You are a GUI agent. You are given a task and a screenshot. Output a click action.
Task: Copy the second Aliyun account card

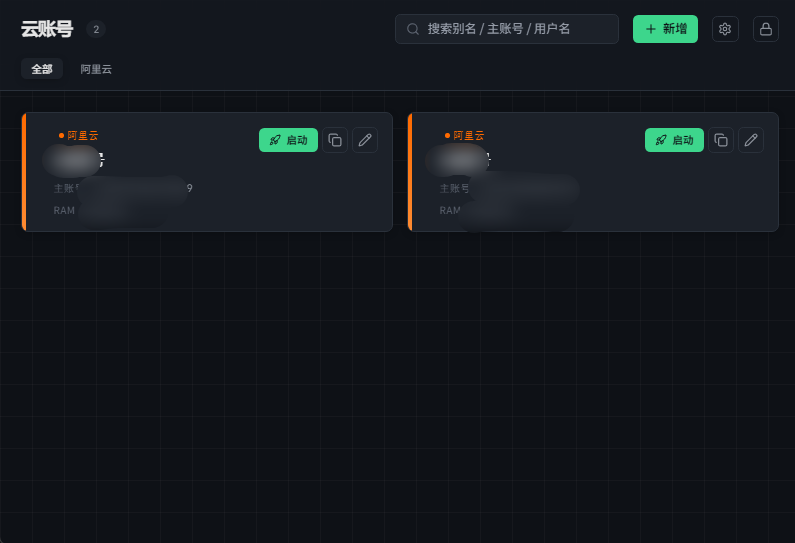(x=720, y=140)
